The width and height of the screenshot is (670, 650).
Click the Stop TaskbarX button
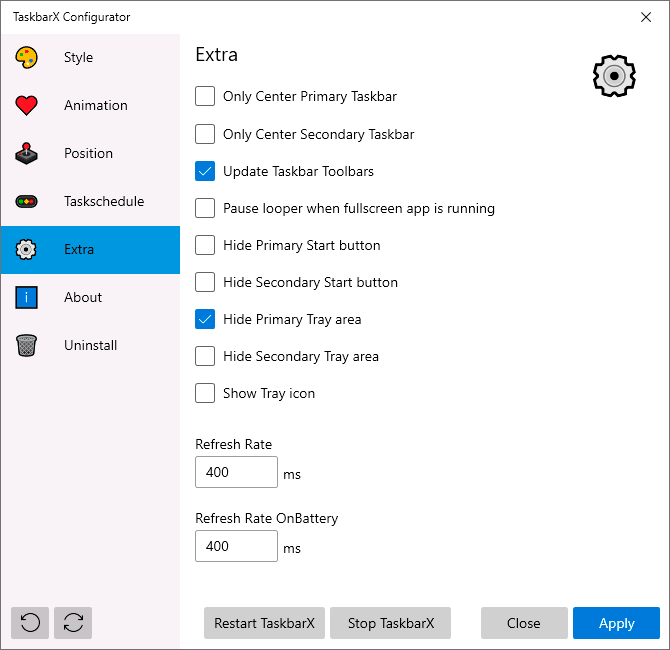[x=390, y=623]
